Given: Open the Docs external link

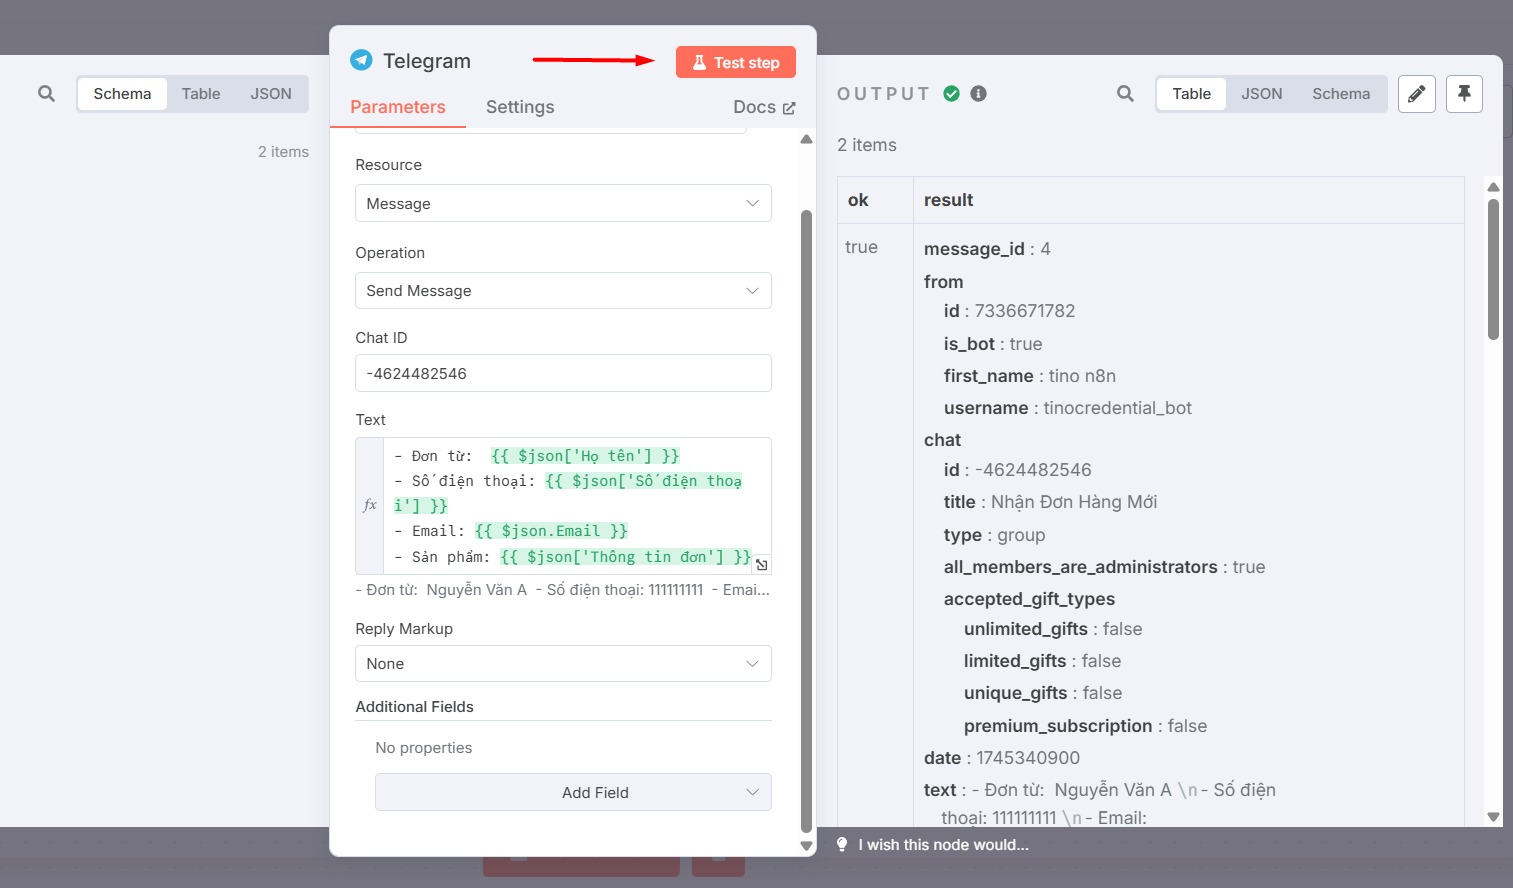Looking at the screenshot, I should [764, 107].
